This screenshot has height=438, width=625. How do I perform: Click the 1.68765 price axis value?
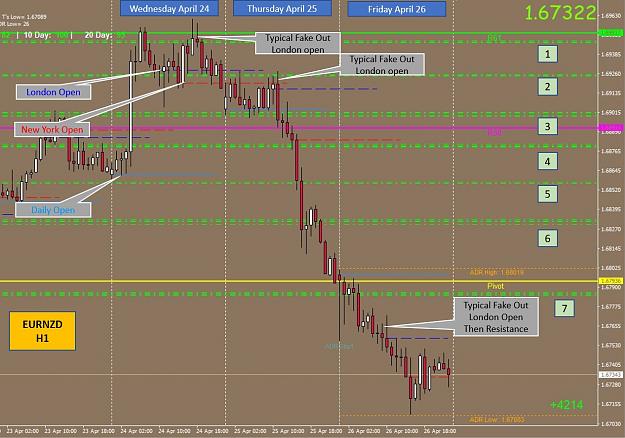pyautogui.click(x=611, y=151)
